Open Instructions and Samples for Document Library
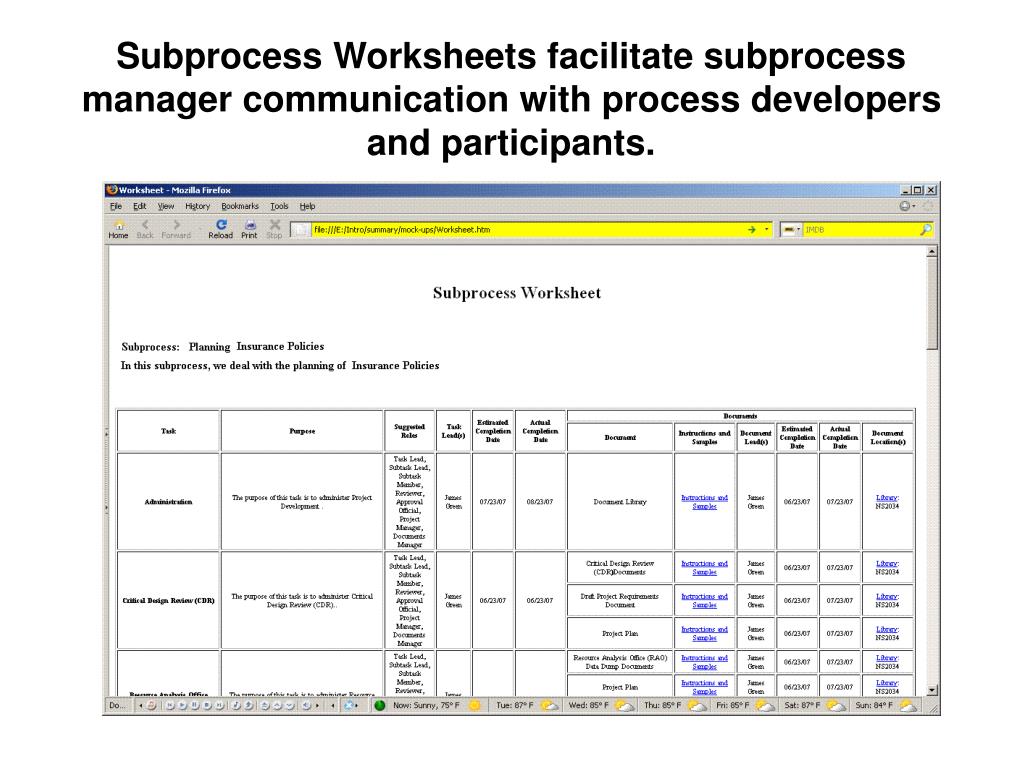Image resolution: width=1023 pixels, height=767 pixels. pos(704,502)
